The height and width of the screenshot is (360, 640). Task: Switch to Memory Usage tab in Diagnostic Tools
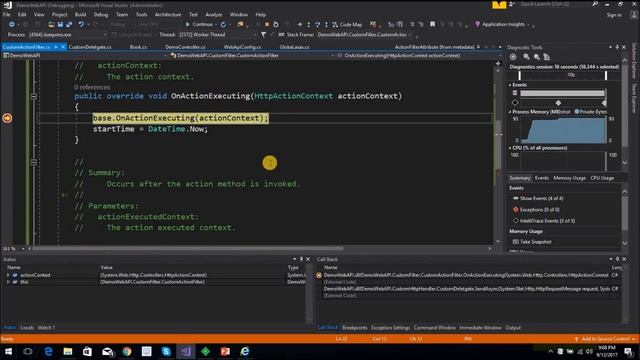569,178
